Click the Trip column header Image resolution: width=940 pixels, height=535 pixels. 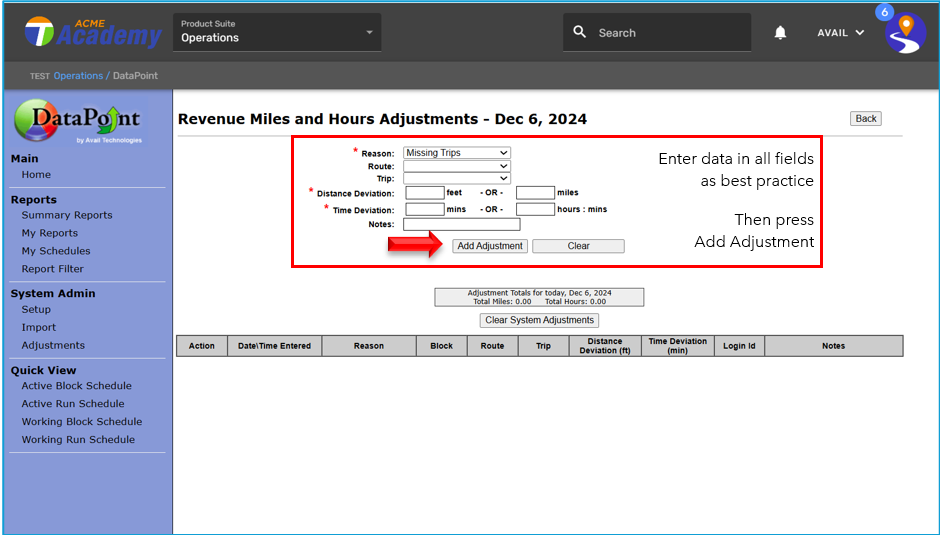point(543,346)
